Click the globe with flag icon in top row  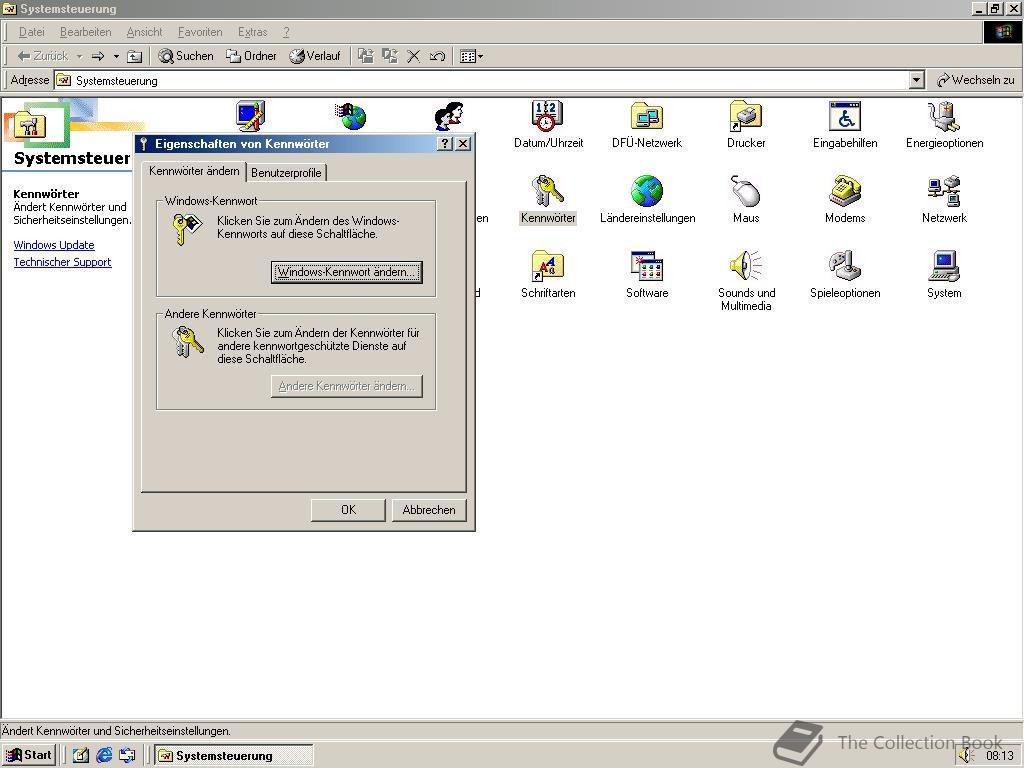tap(351, 116)
